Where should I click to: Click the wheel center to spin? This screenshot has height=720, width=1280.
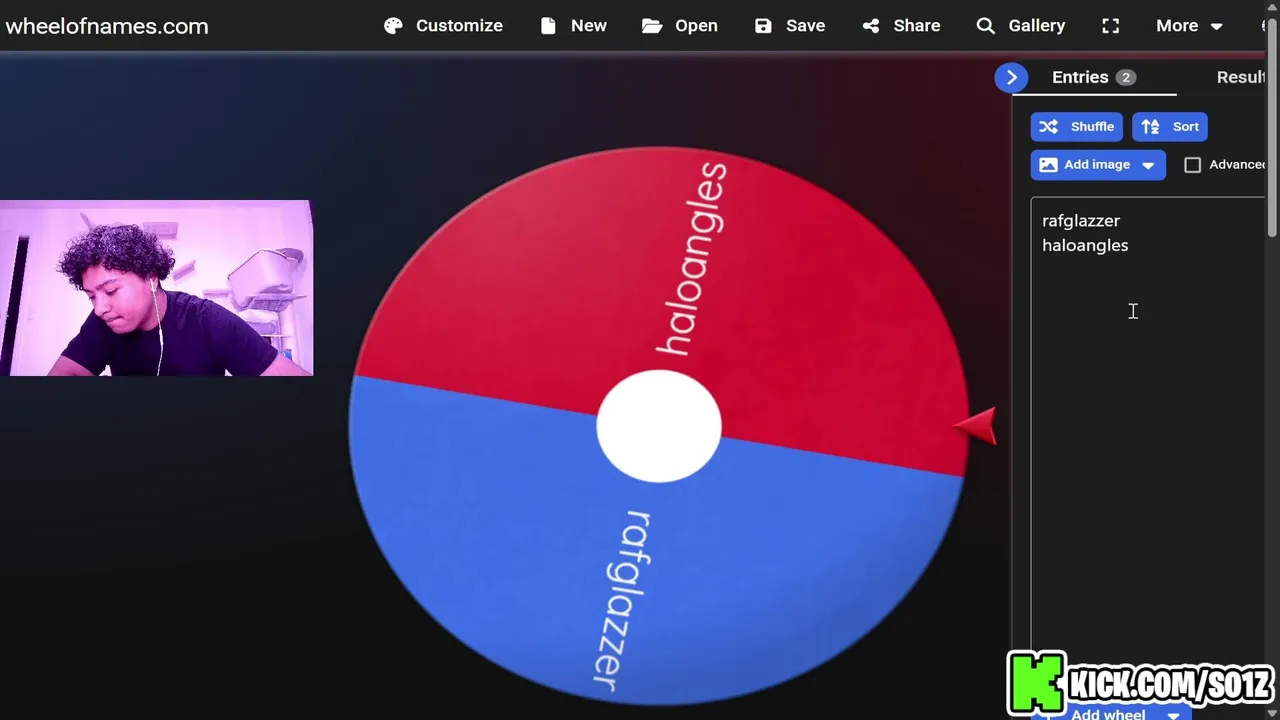pyautogui.click(x=659, y=427)
